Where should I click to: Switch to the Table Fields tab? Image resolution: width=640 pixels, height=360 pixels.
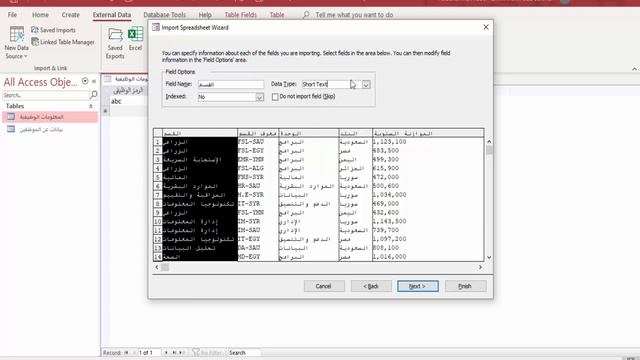tap(240, 15)
